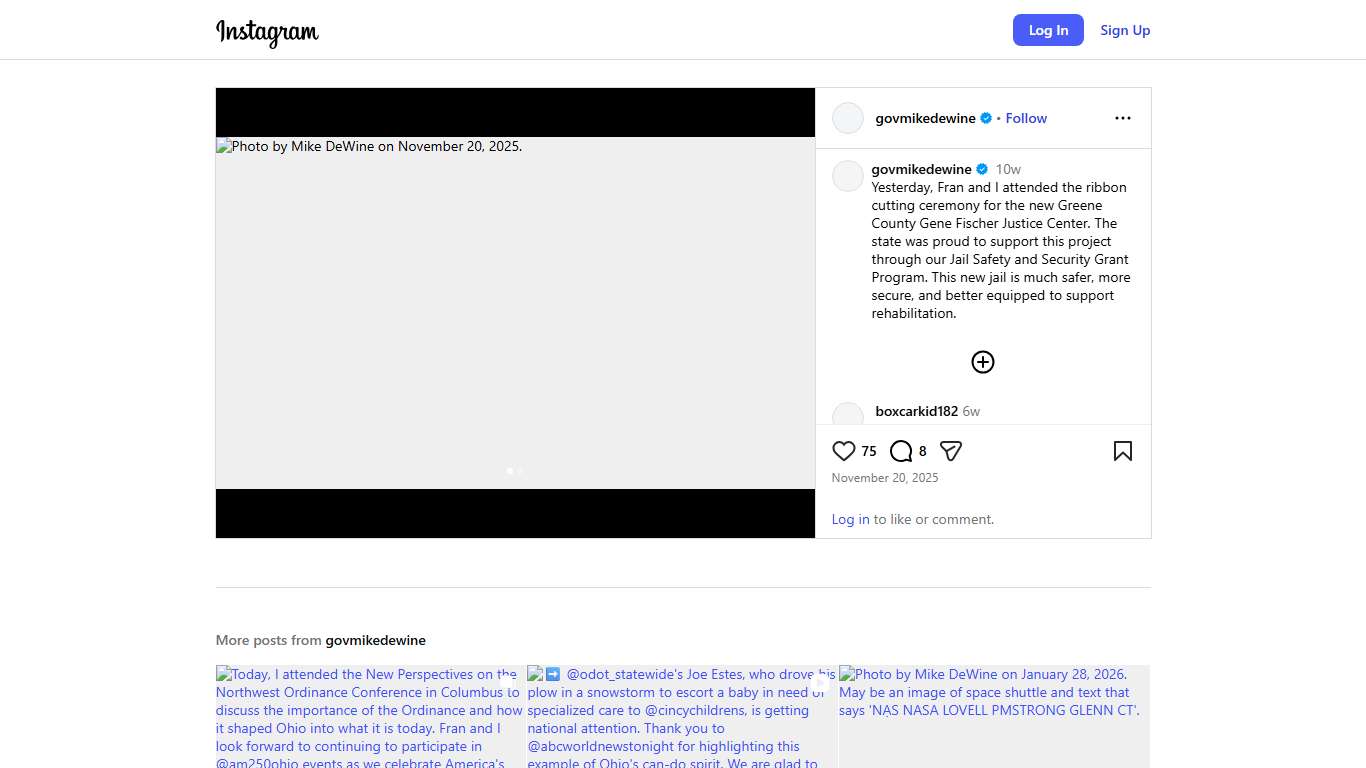This screenshot has width=1366, height=768.
Task: Click boxcarkid182's avatar
Action: point(847,414)
